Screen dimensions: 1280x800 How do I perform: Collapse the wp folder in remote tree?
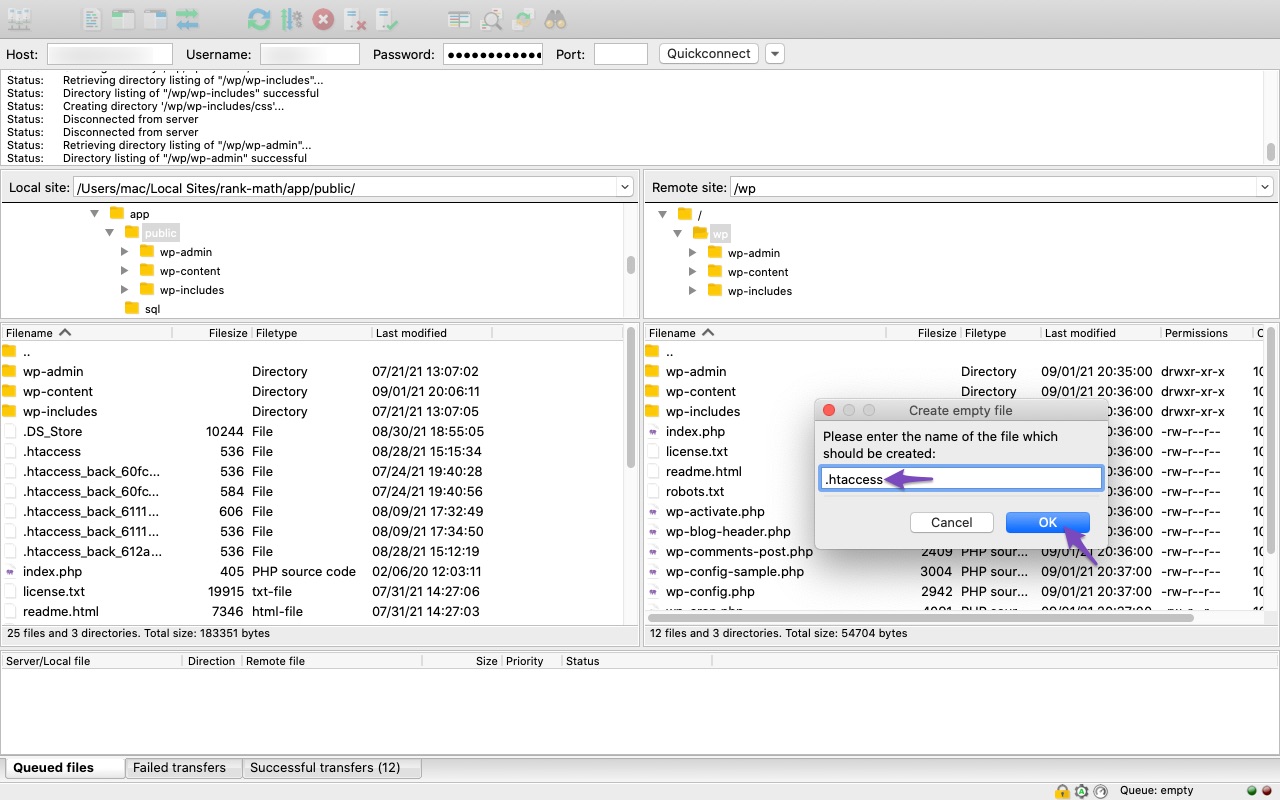(678, 233)
